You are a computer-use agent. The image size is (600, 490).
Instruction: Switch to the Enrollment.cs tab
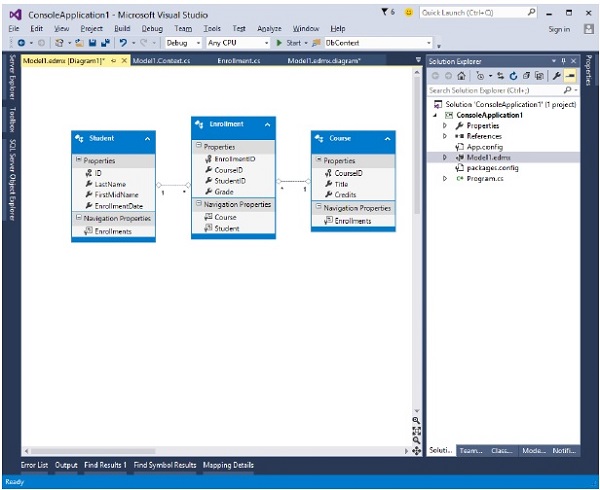pos(238,61)
